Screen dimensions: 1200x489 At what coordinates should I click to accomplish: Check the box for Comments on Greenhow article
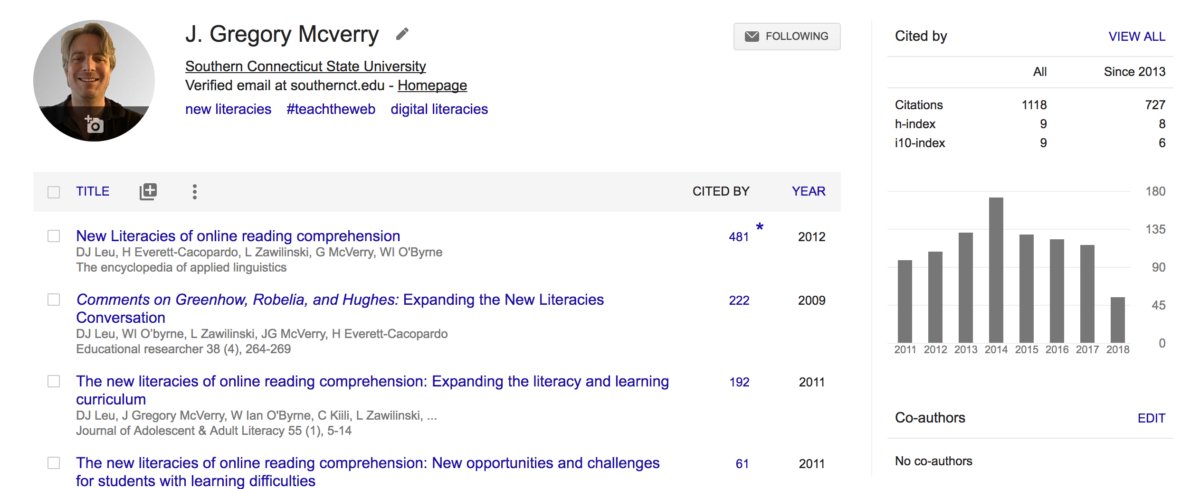54,300
